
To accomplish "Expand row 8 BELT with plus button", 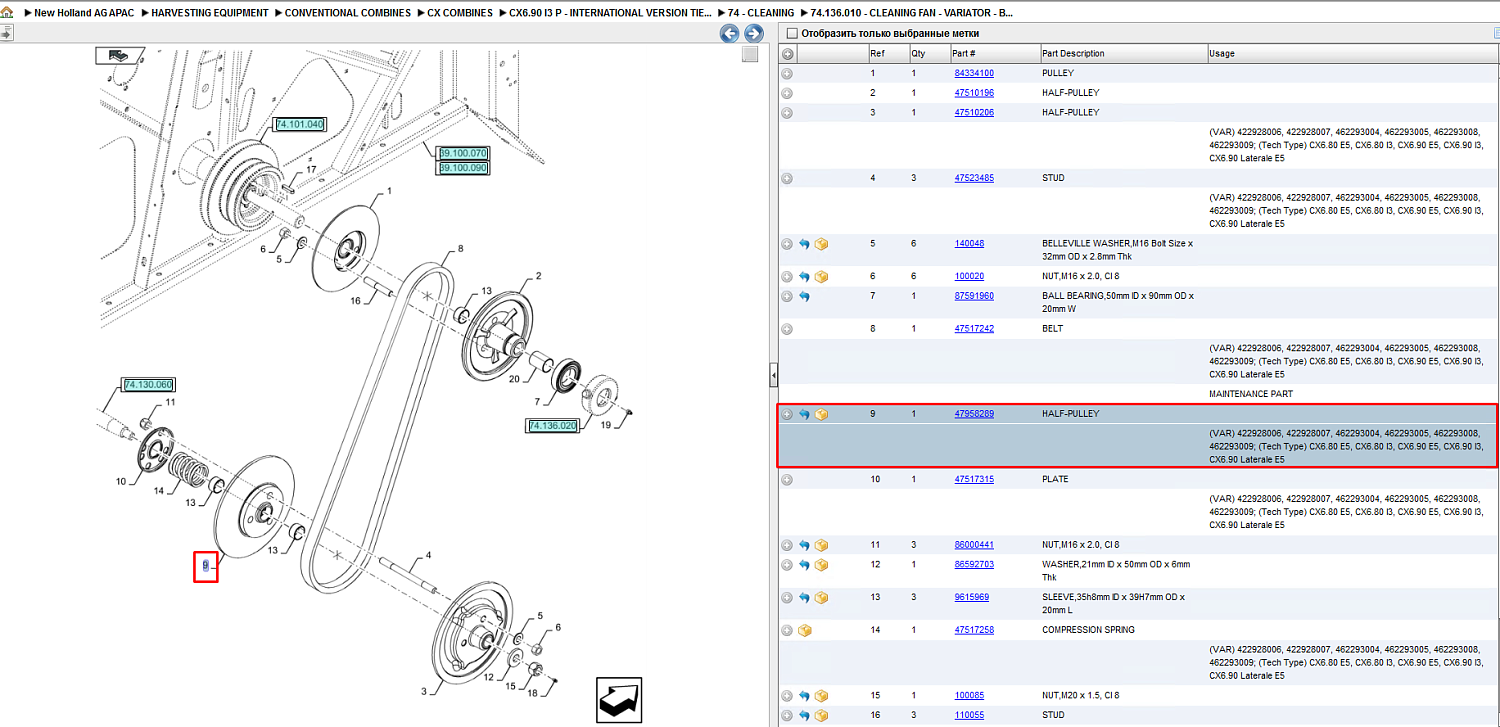I will (787, 329).
